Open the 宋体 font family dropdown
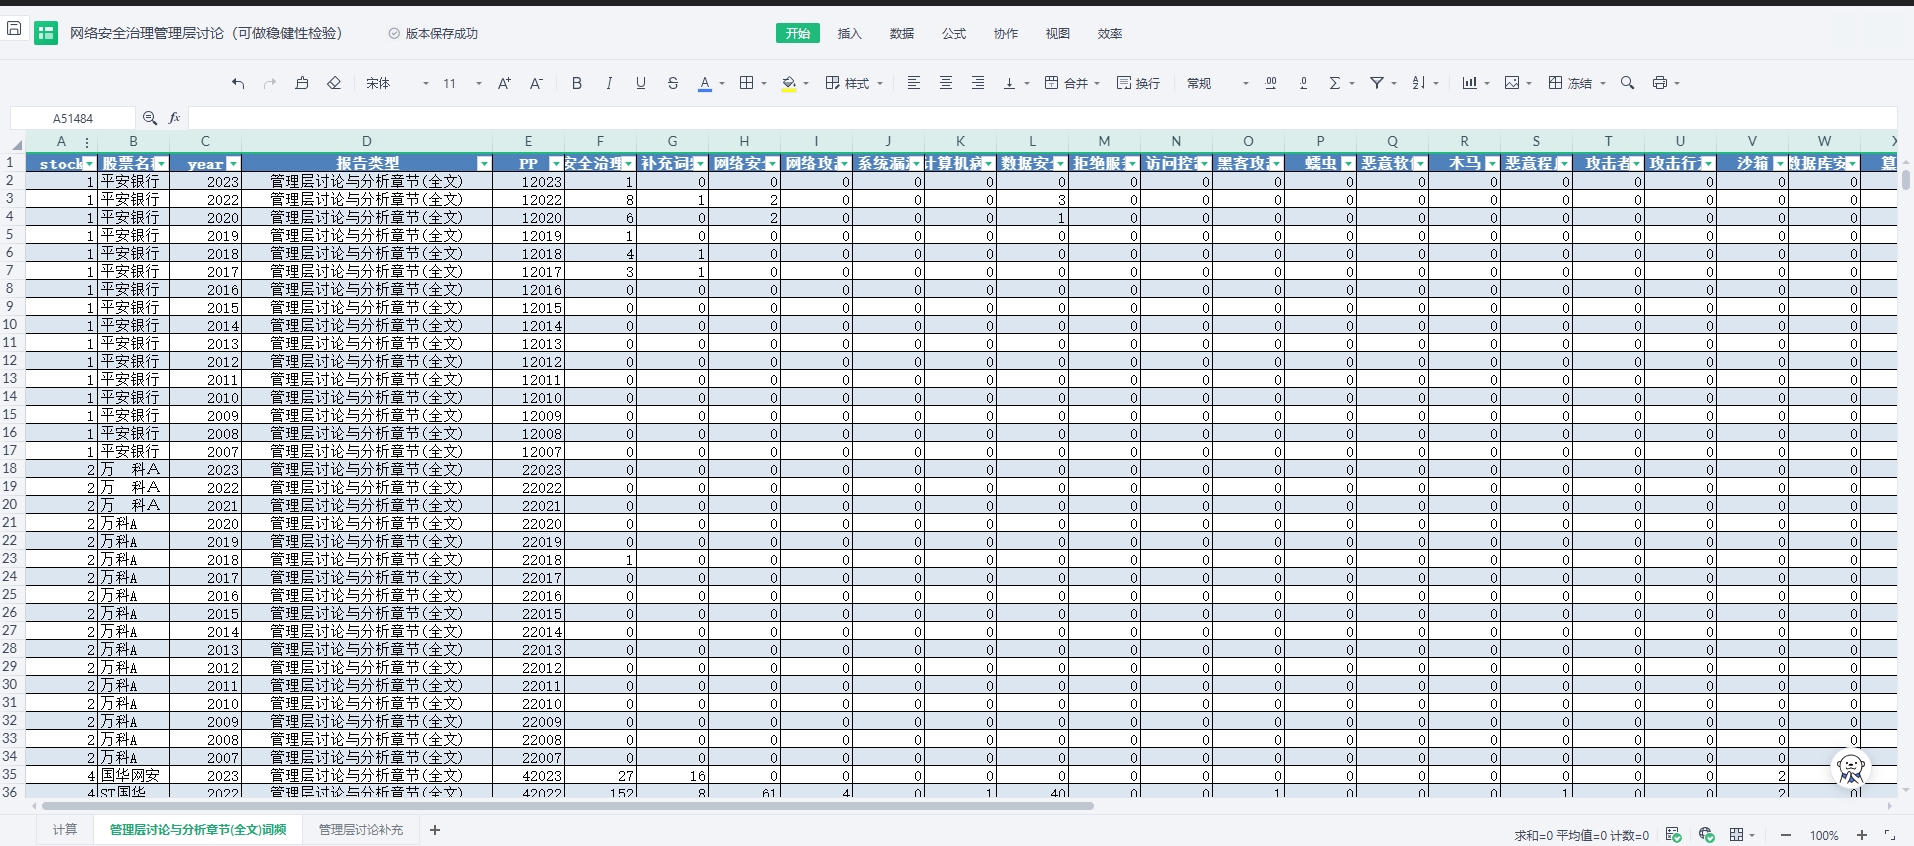The height and width of the screenshot is (846, 1914). pos(397,83)
